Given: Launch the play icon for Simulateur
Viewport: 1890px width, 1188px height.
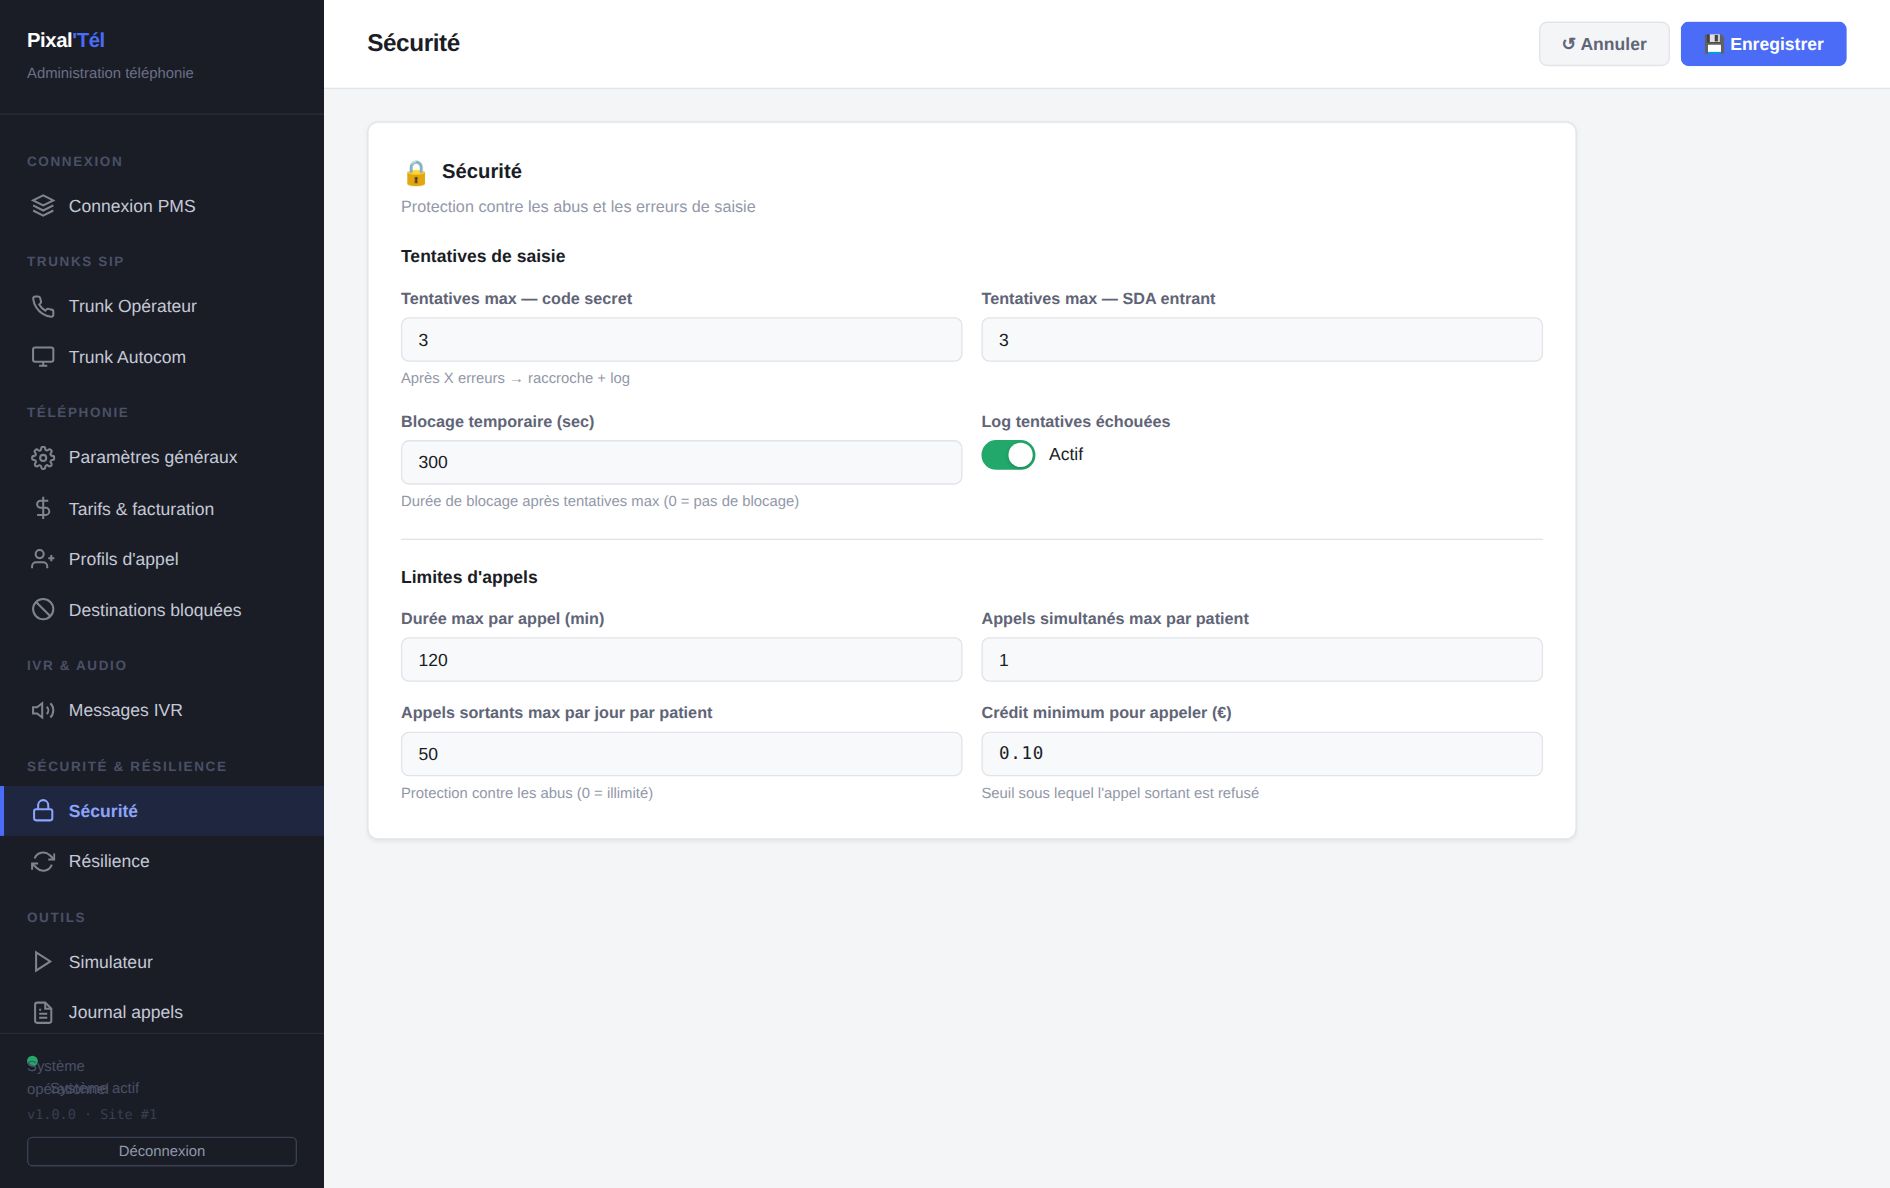Looking at the screenshot, I should coord(43,962).
